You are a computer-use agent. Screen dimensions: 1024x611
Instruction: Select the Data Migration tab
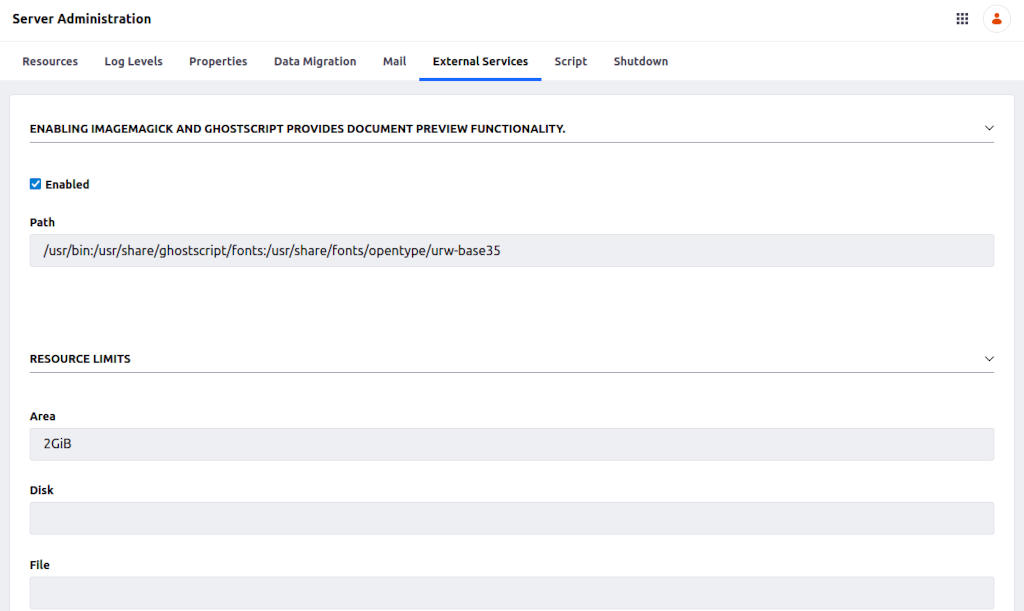coord(315,61)
